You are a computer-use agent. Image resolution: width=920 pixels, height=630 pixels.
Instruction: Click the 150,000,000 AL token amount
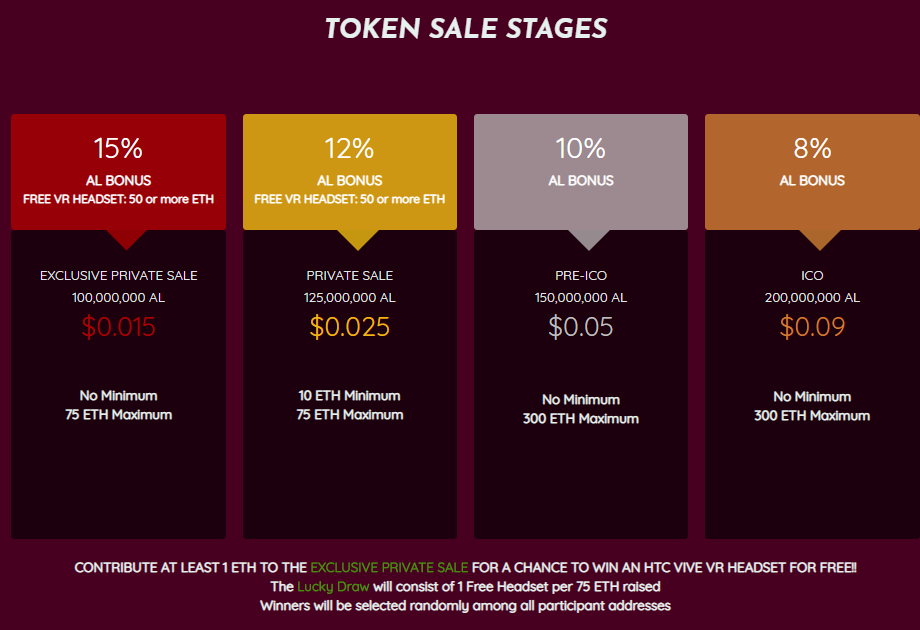pos(581,297)
